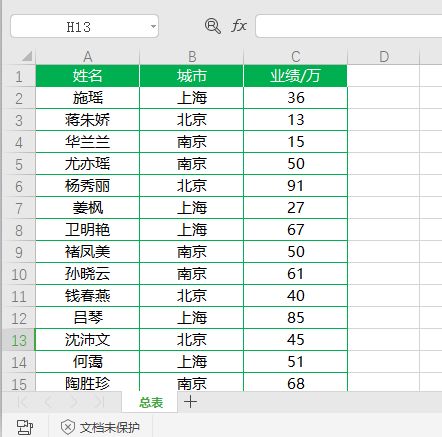Viewport: 442px width, 437px height.
Task: Select the value 40 in column C
Action: point(296,296)
